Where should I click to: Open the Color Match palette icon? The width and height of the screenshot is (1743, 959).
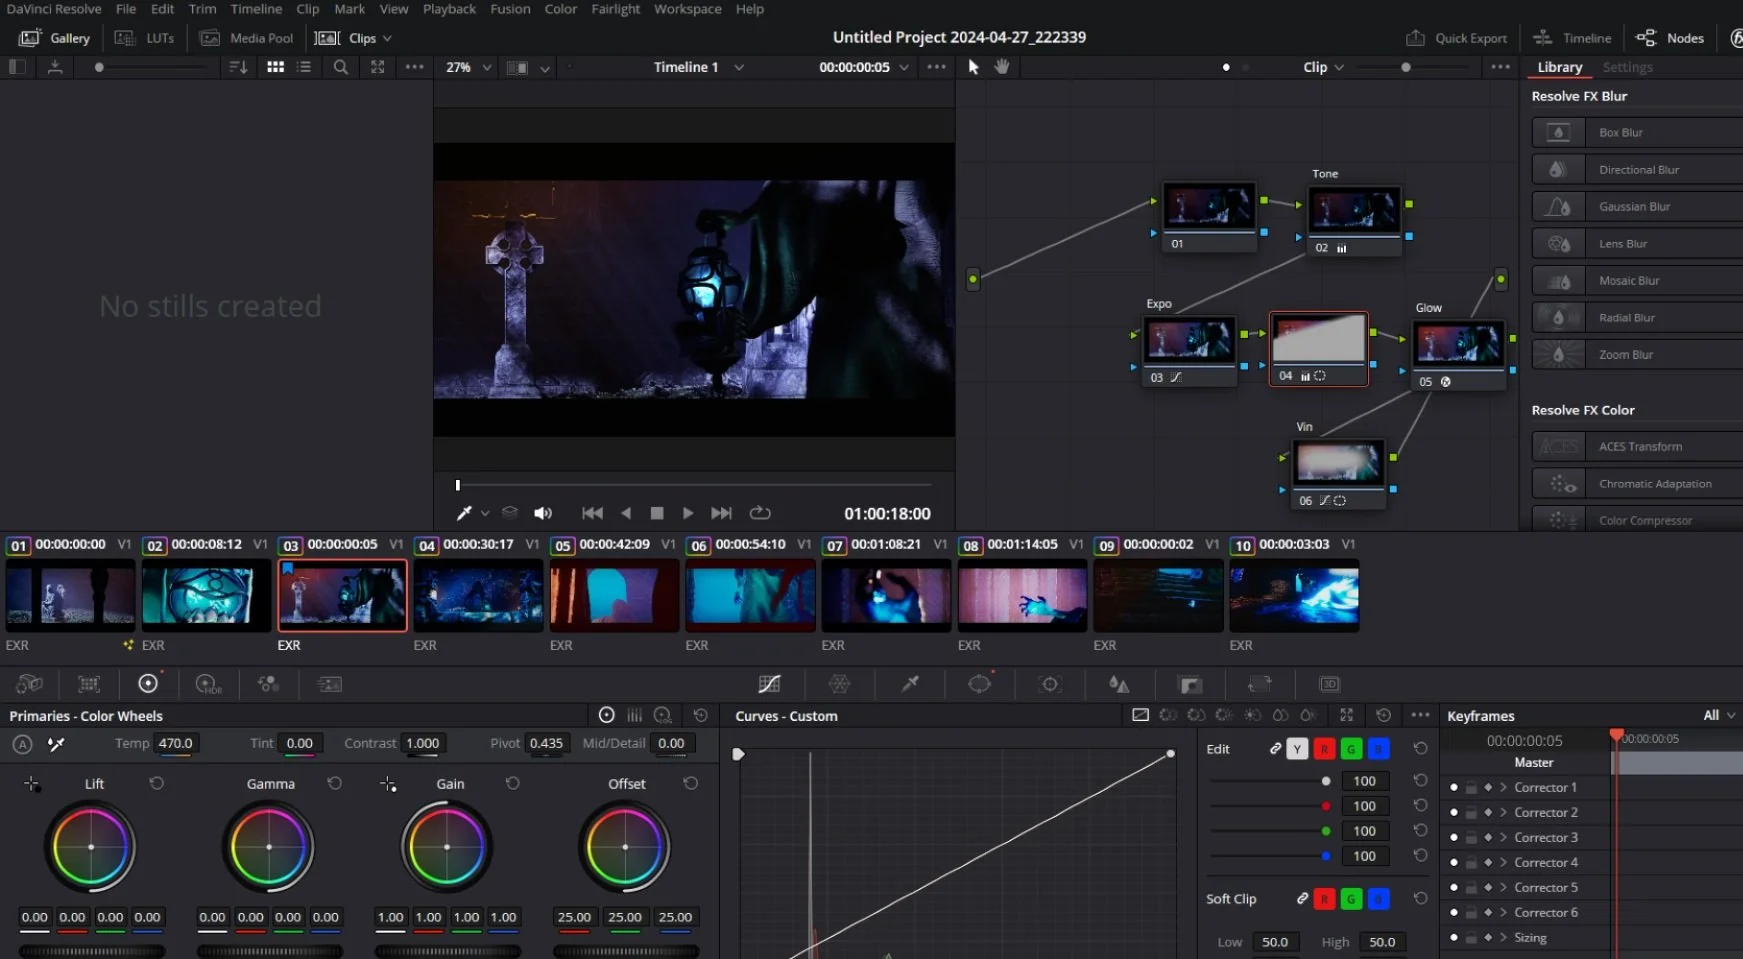click(89, 684)
